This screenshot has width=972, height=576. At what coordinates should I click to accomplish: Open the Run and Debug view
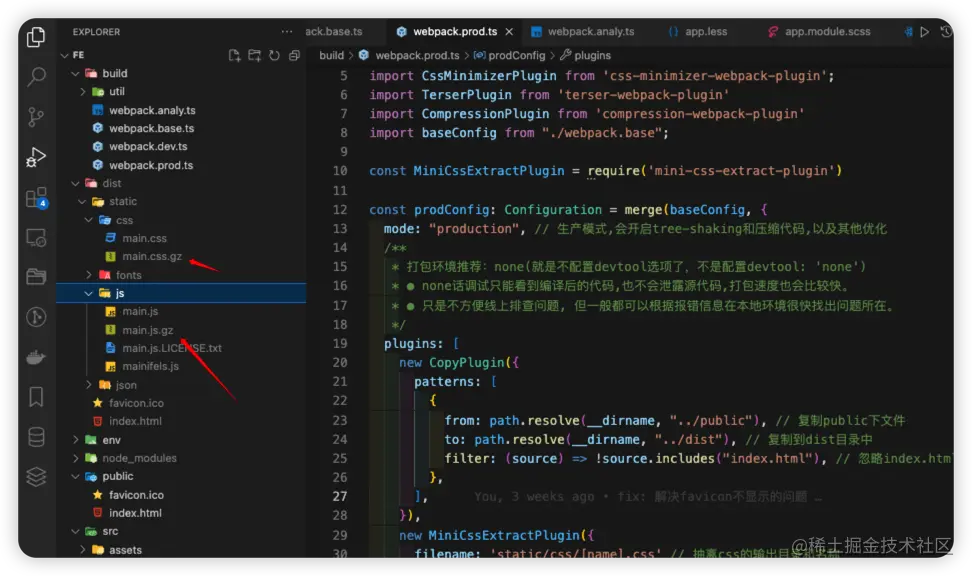[x=36, y=157]
